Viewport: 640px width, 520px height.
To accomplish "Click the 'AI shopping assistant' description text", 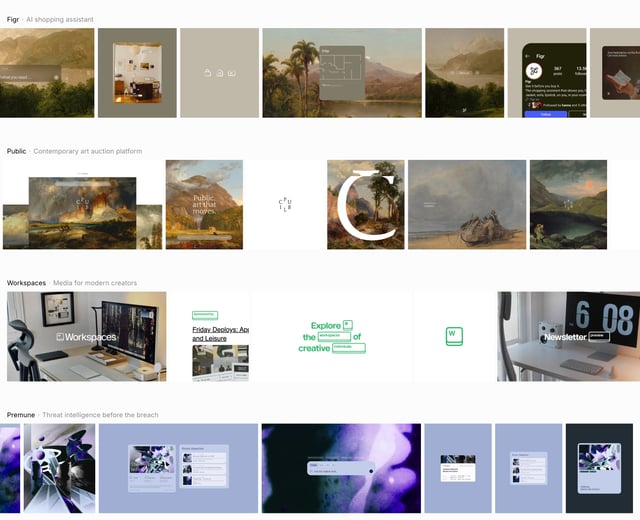I will [60, 20].
